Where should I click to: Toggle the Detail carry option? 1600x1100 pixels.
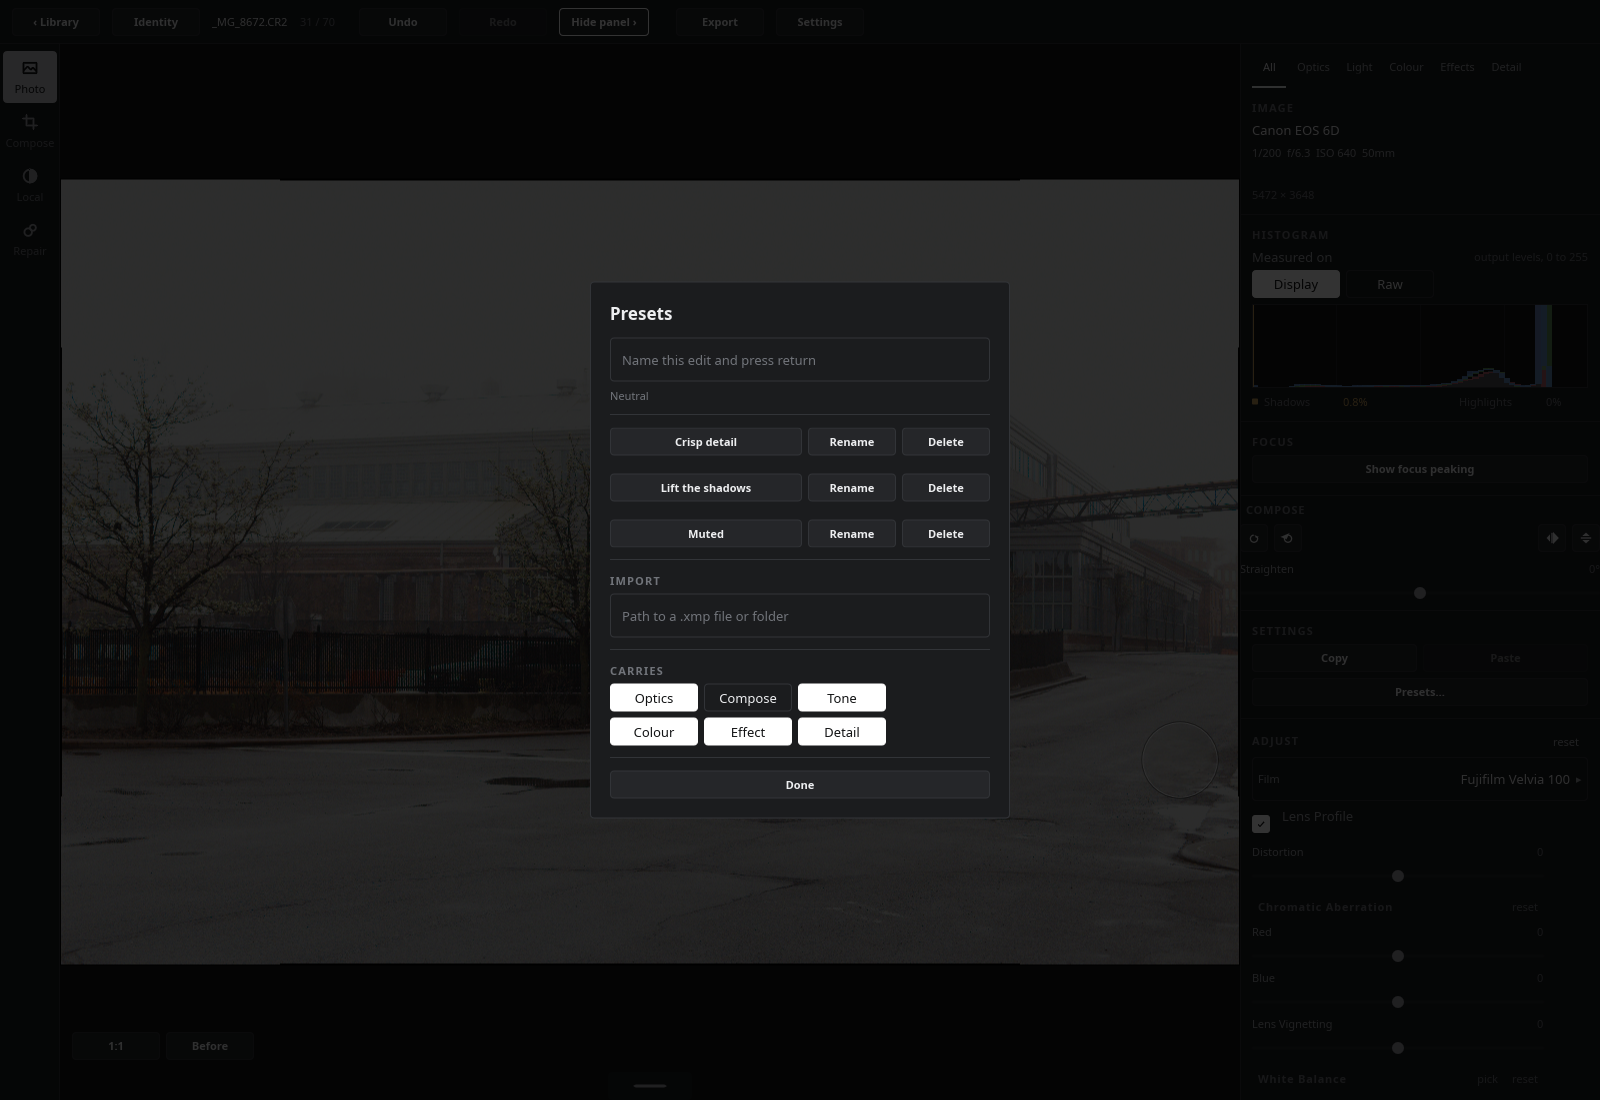[842, 732]
